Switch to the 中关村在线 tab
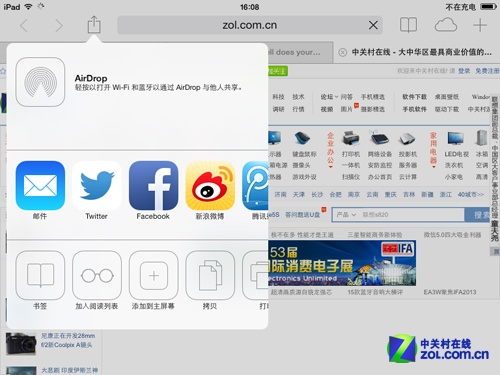This screenshot has height=375, width=500. pos(417,52)
